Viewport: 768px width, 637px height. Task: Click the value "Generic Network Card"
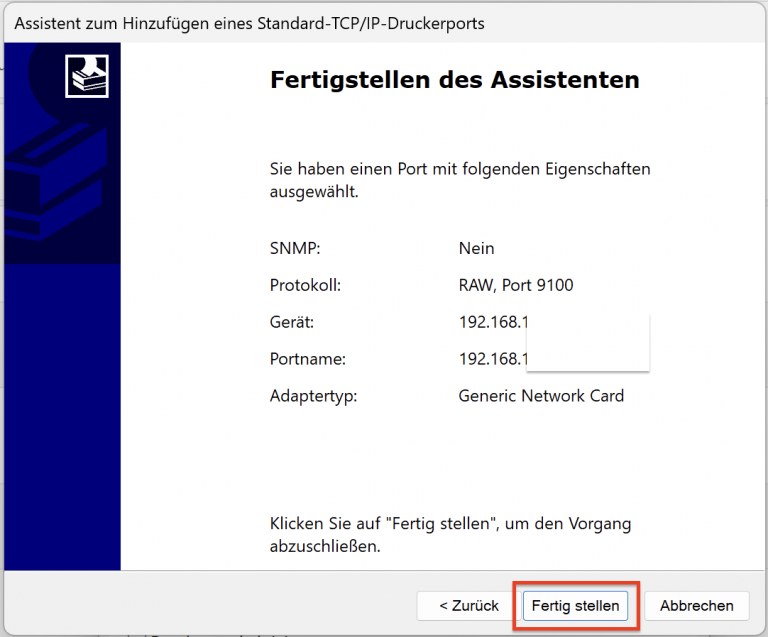pos(540,396)
